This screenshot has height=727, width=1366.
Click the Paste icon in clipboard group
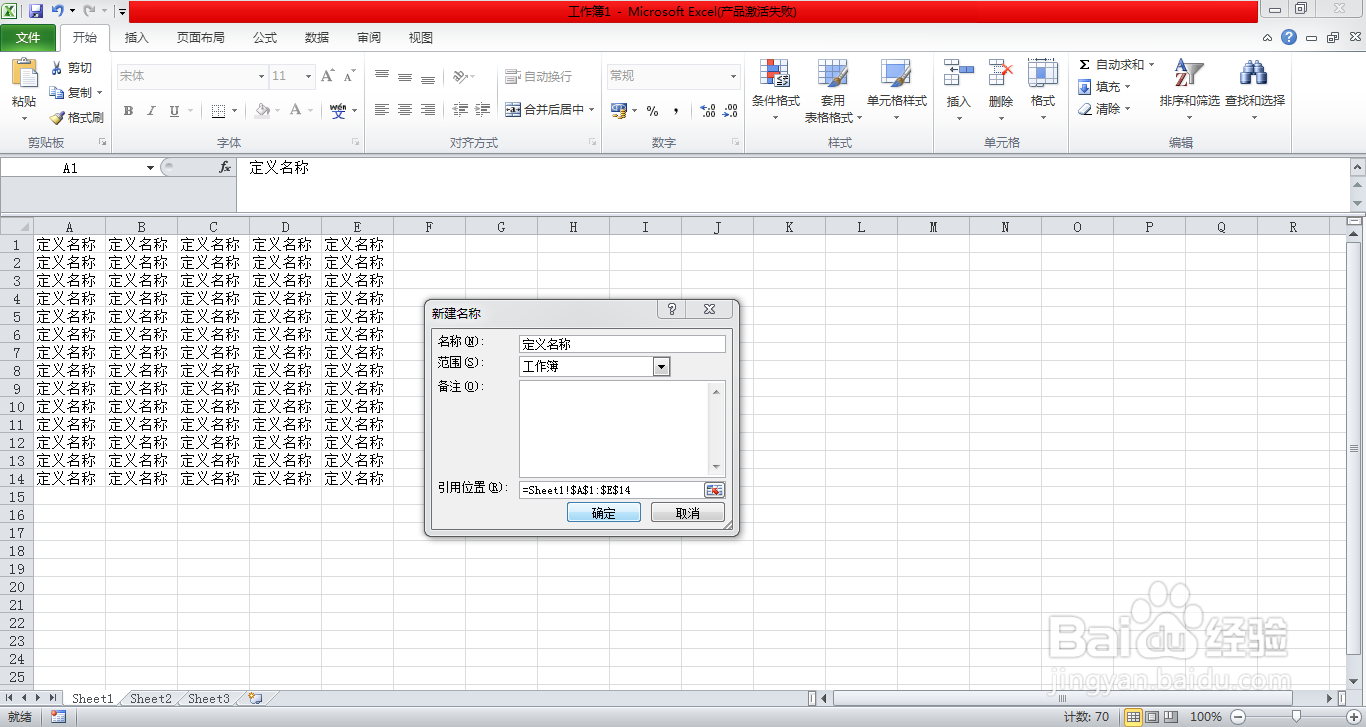click(x=24, y=75)
